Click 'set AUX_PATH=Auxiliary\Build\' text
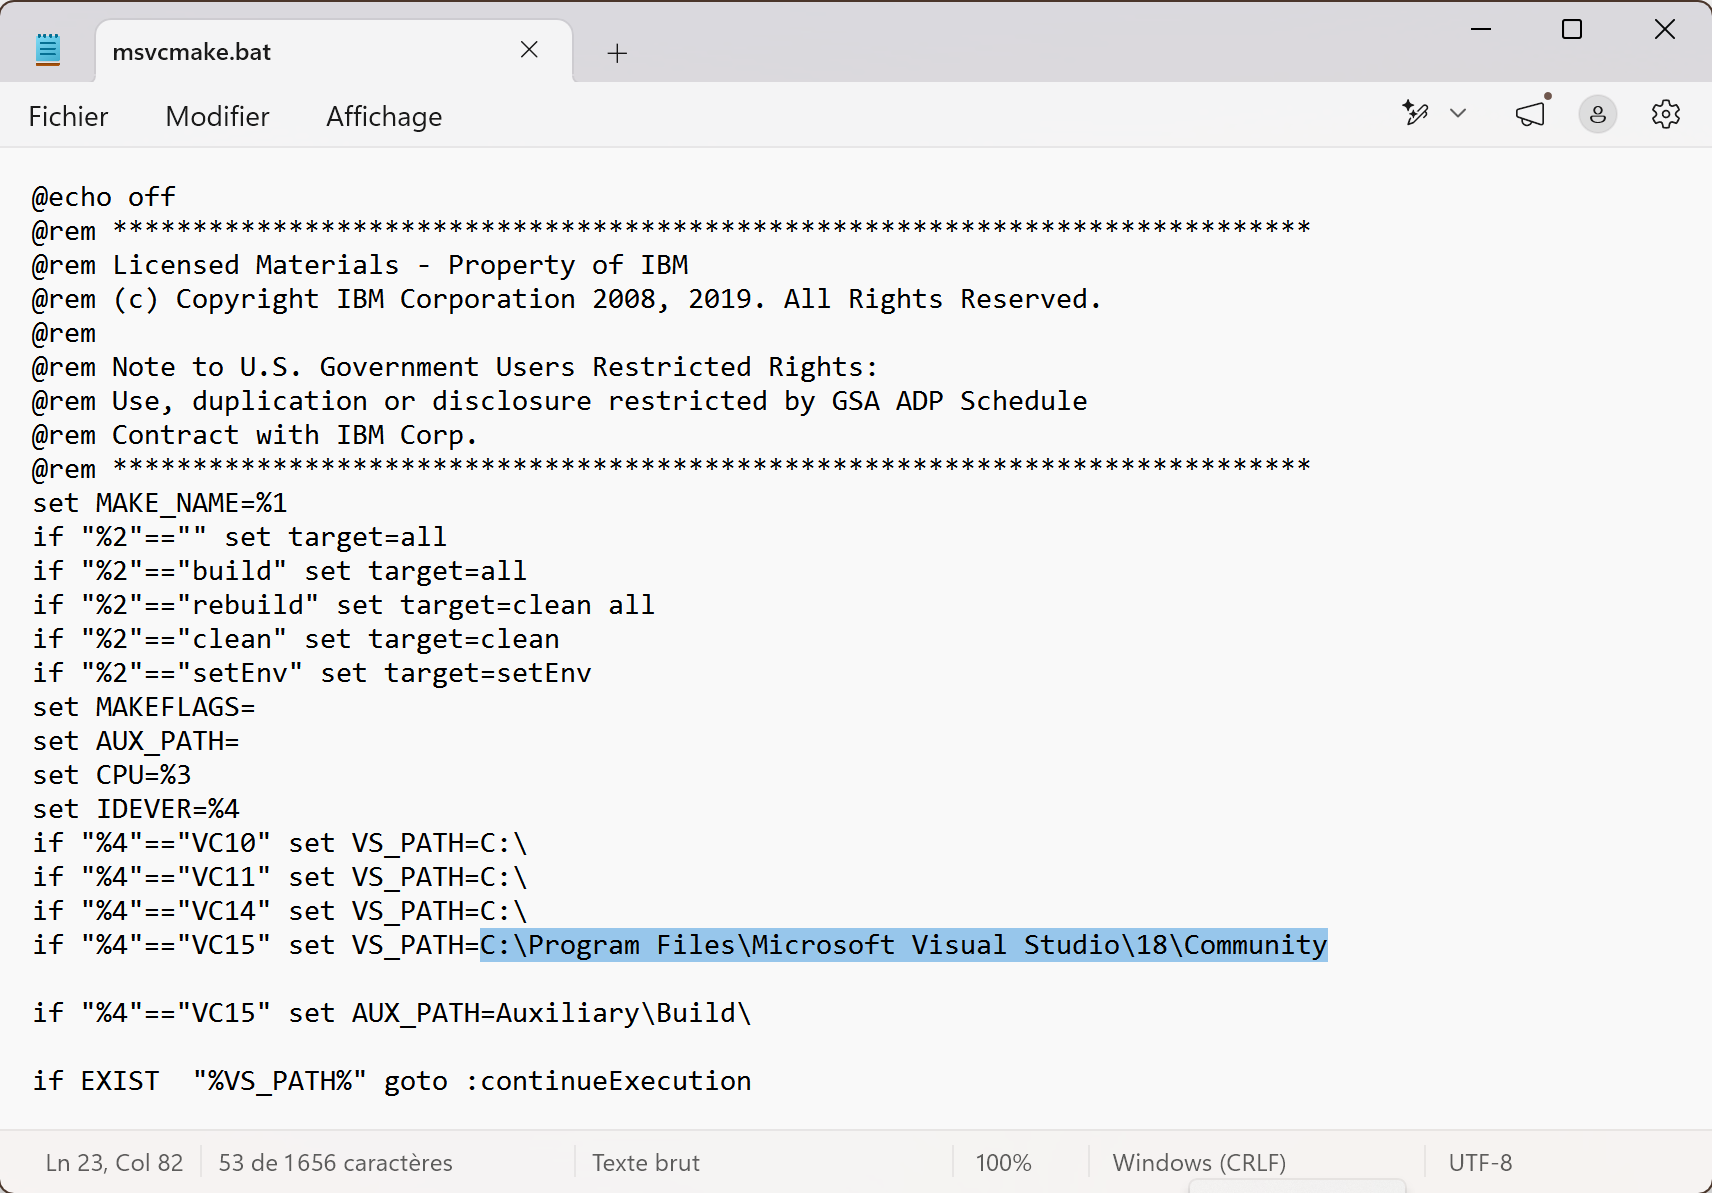 520,1013
